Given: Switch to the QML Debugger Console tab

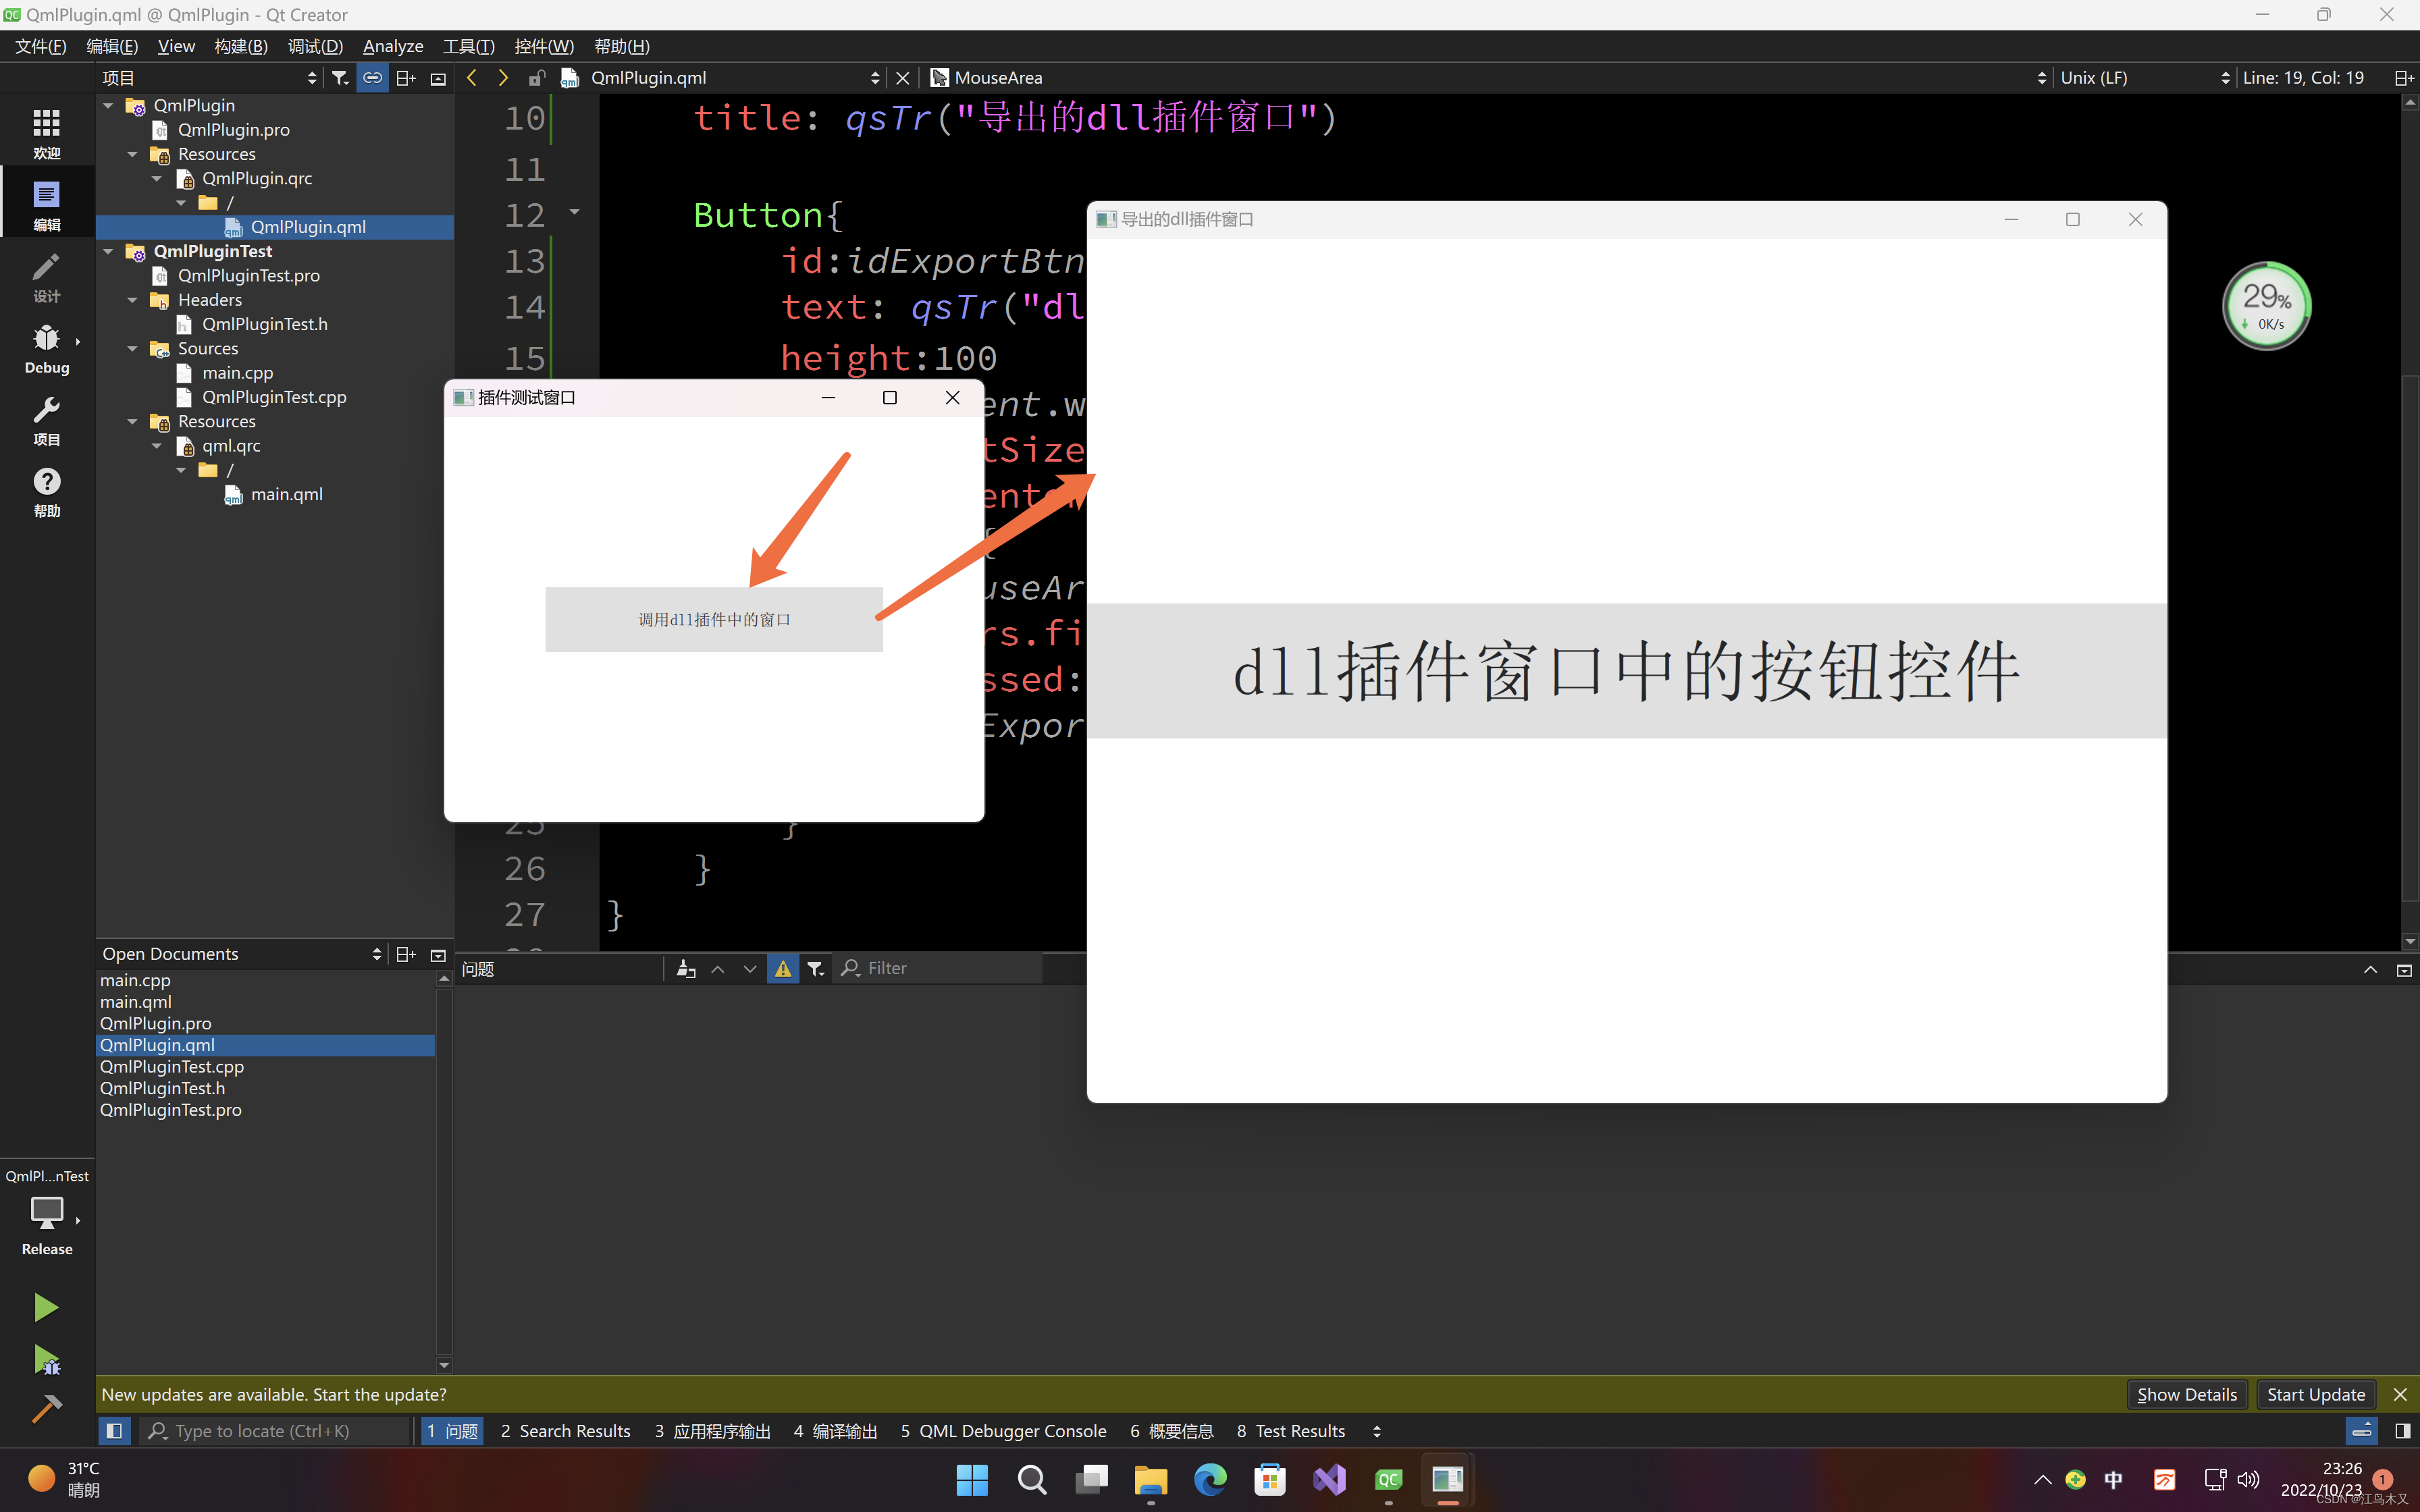Looking at the screenshot, I should [1003, 1431].
